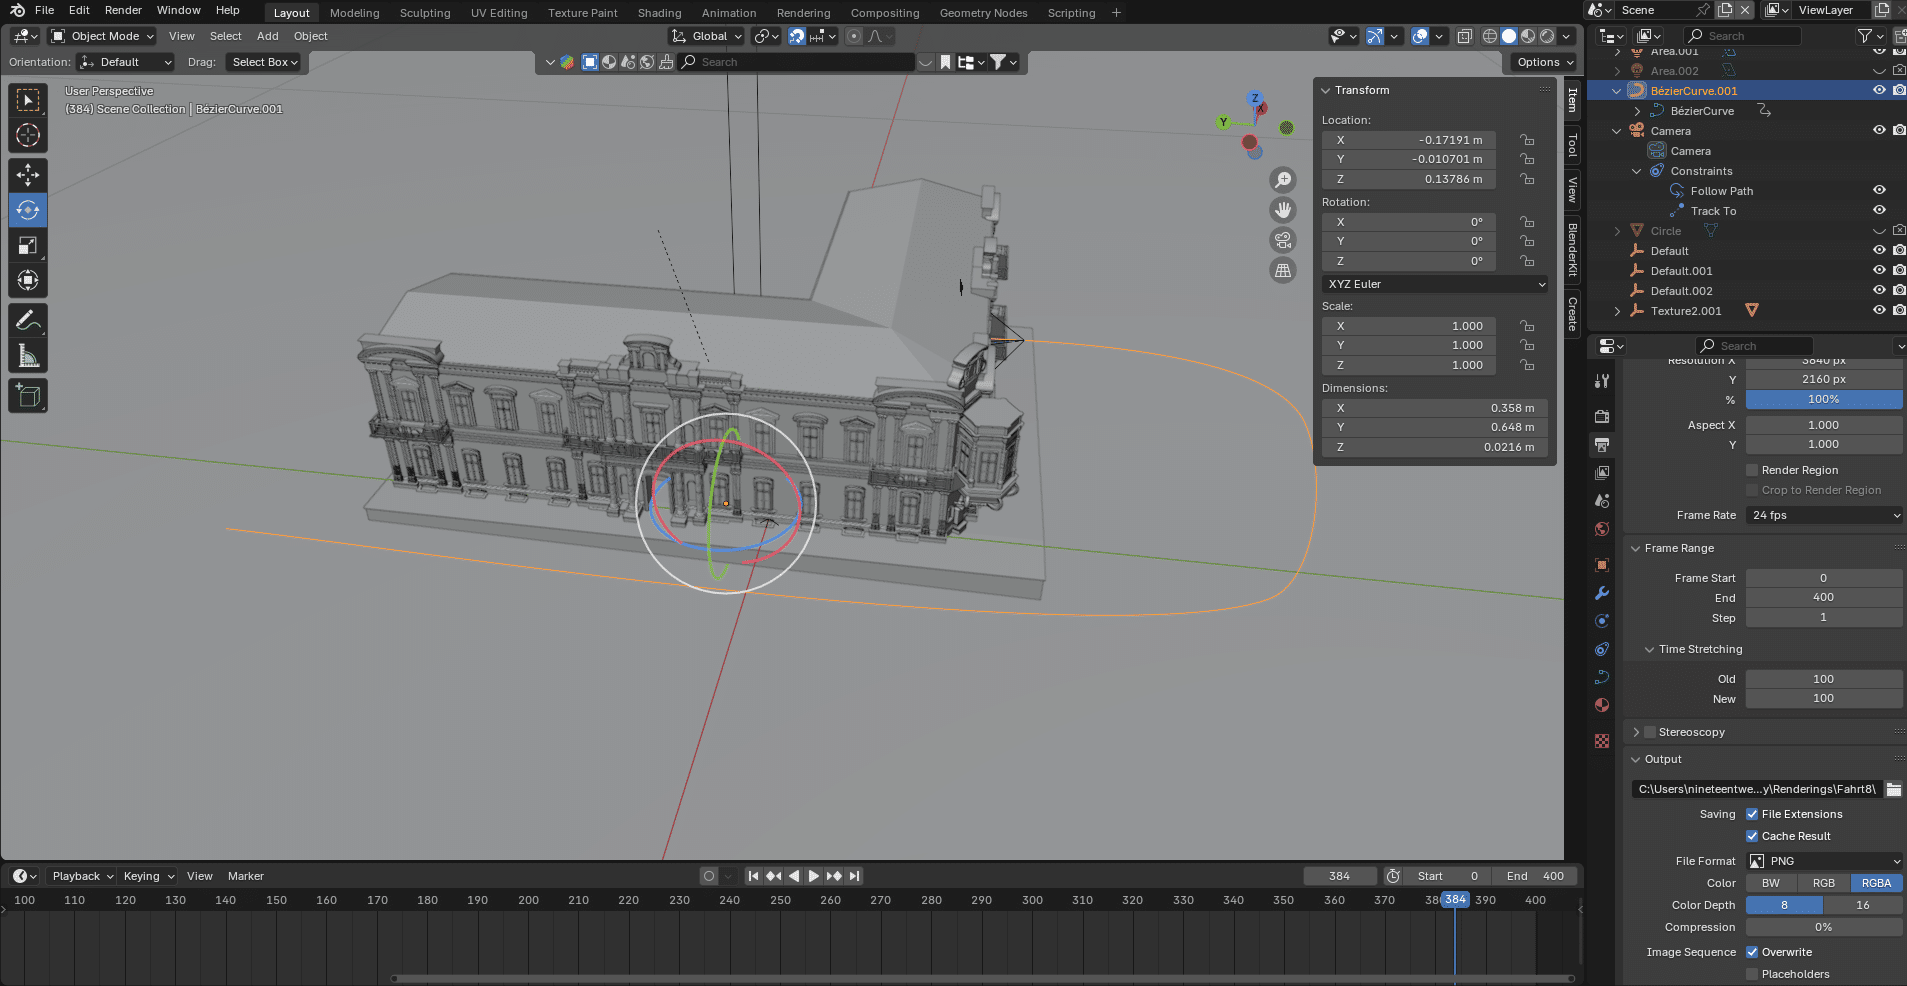
Task: Toggle visibility of the Circle object
Action: tap(1877, 230)
